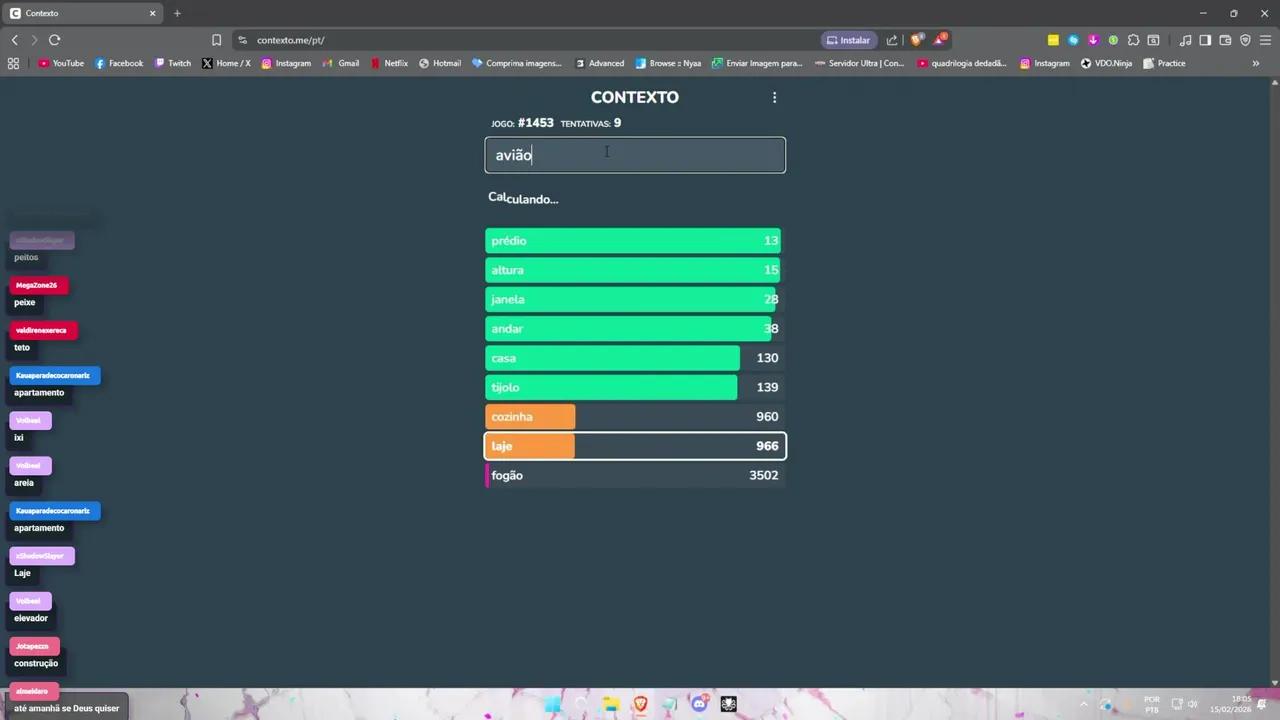Open the Twitch bookmark
This screenshot has height=720, width=1280.
click(x=172, y=63)
